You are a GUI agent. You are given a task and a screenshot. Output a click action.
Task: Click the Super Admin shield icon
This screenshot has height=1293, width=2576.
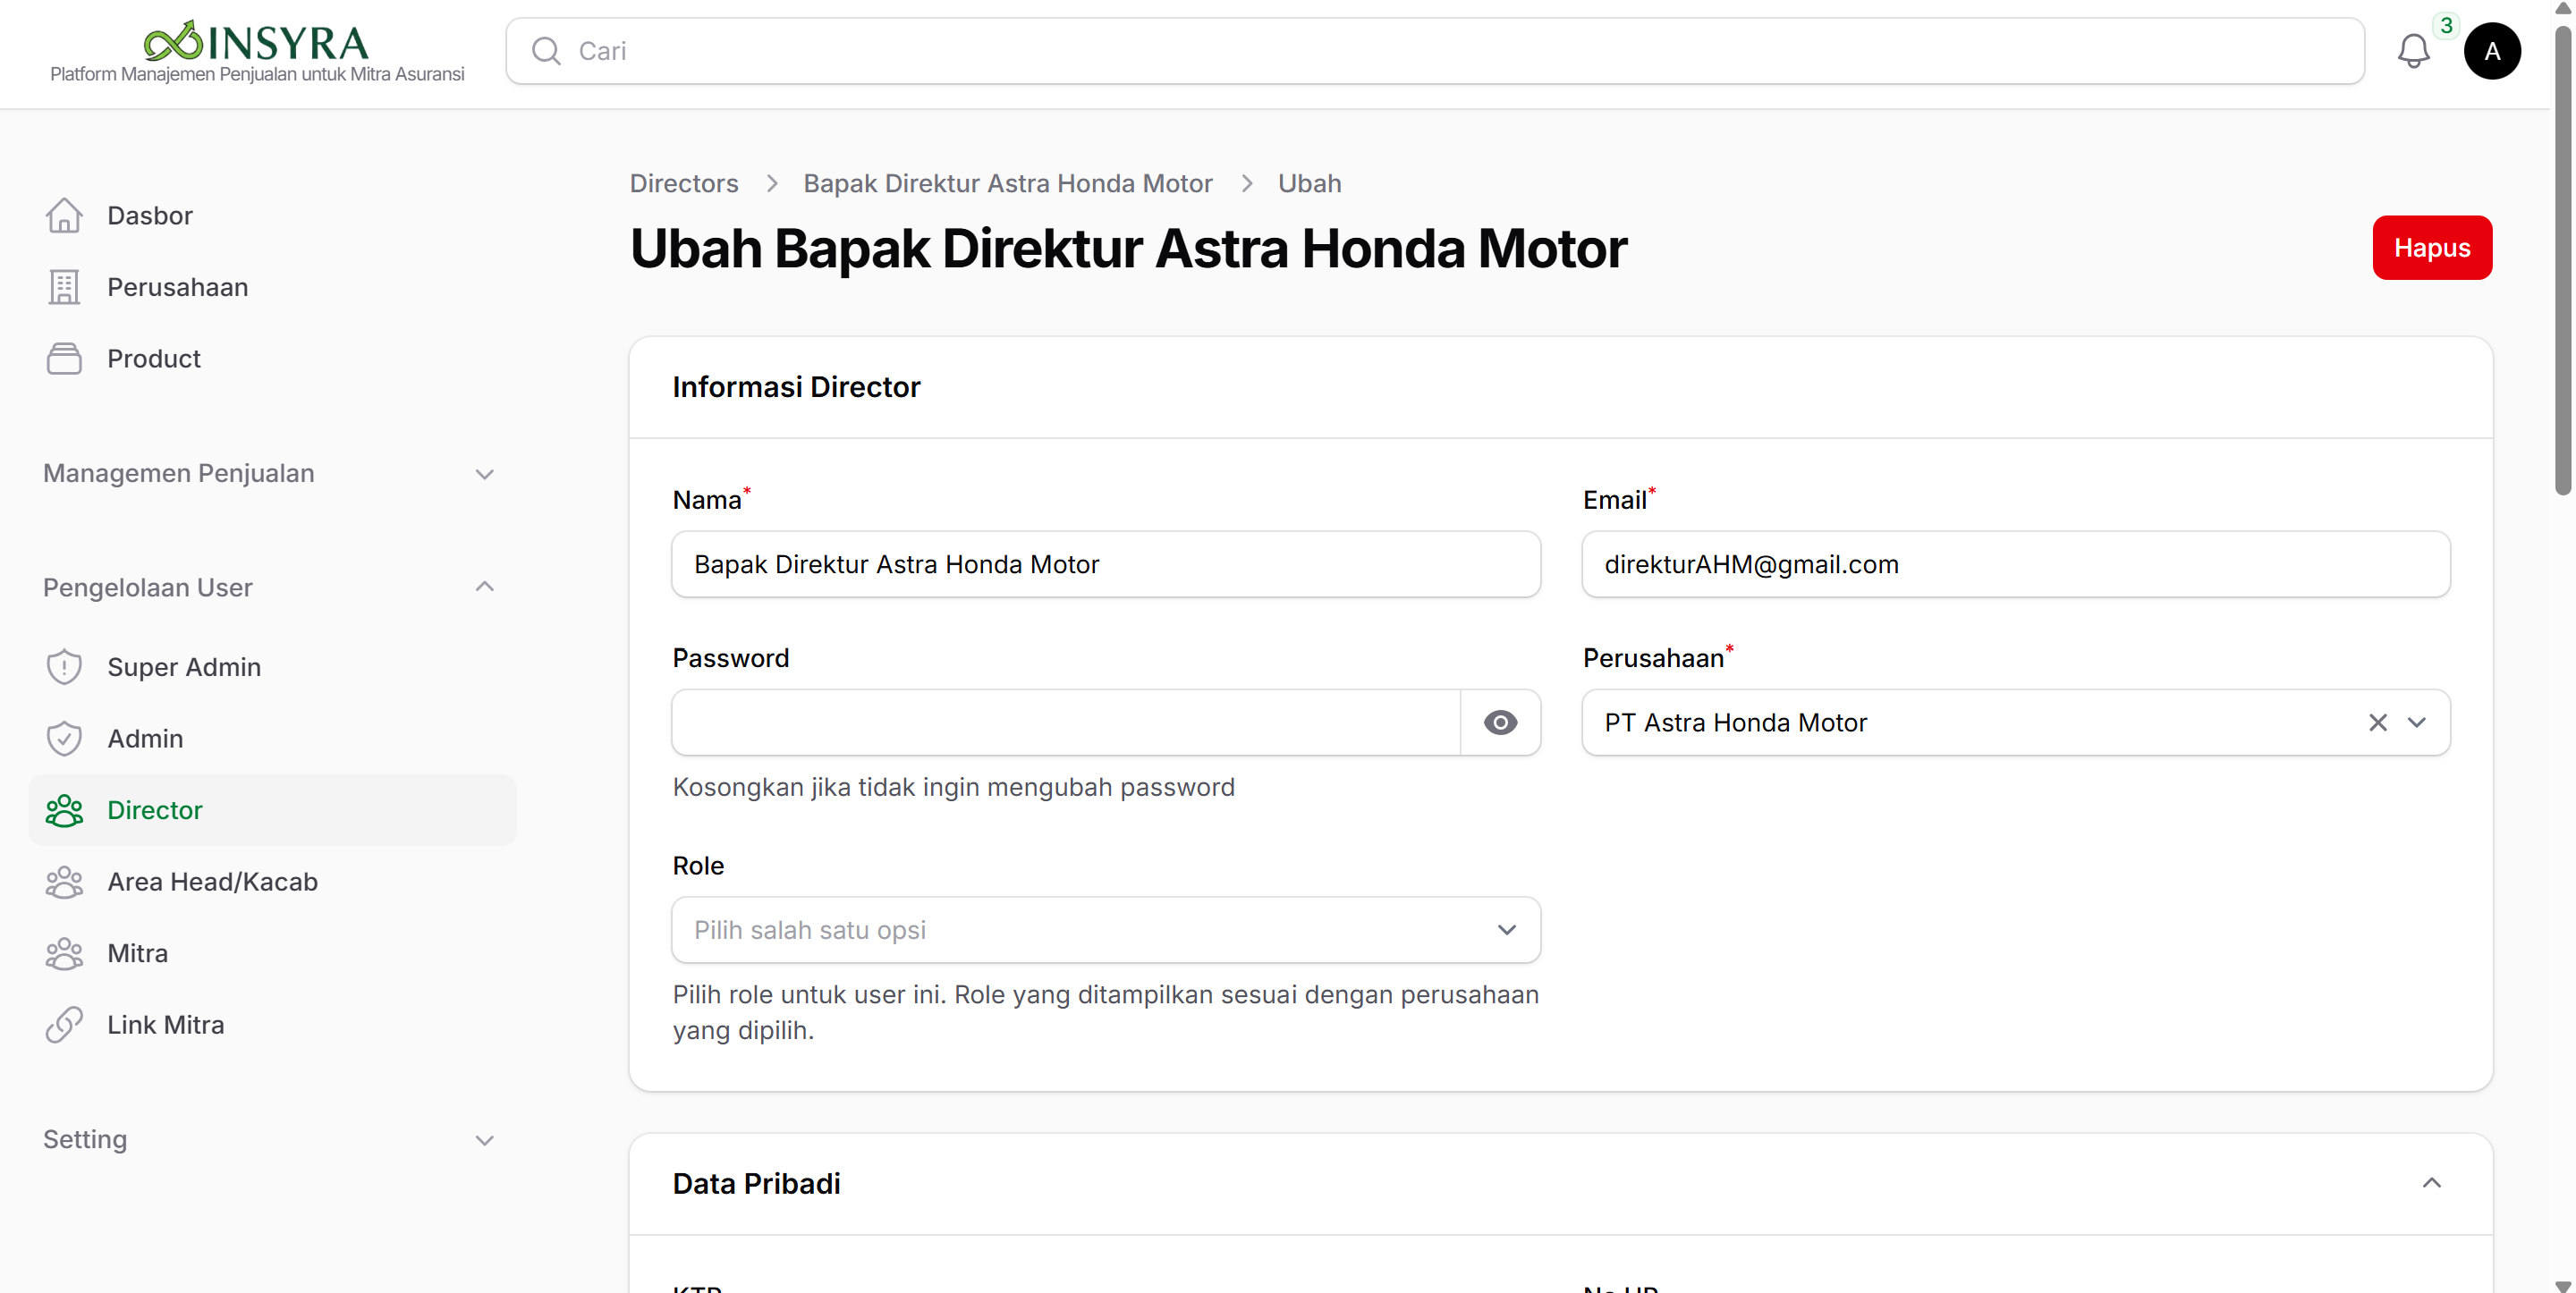pos(64,666)
